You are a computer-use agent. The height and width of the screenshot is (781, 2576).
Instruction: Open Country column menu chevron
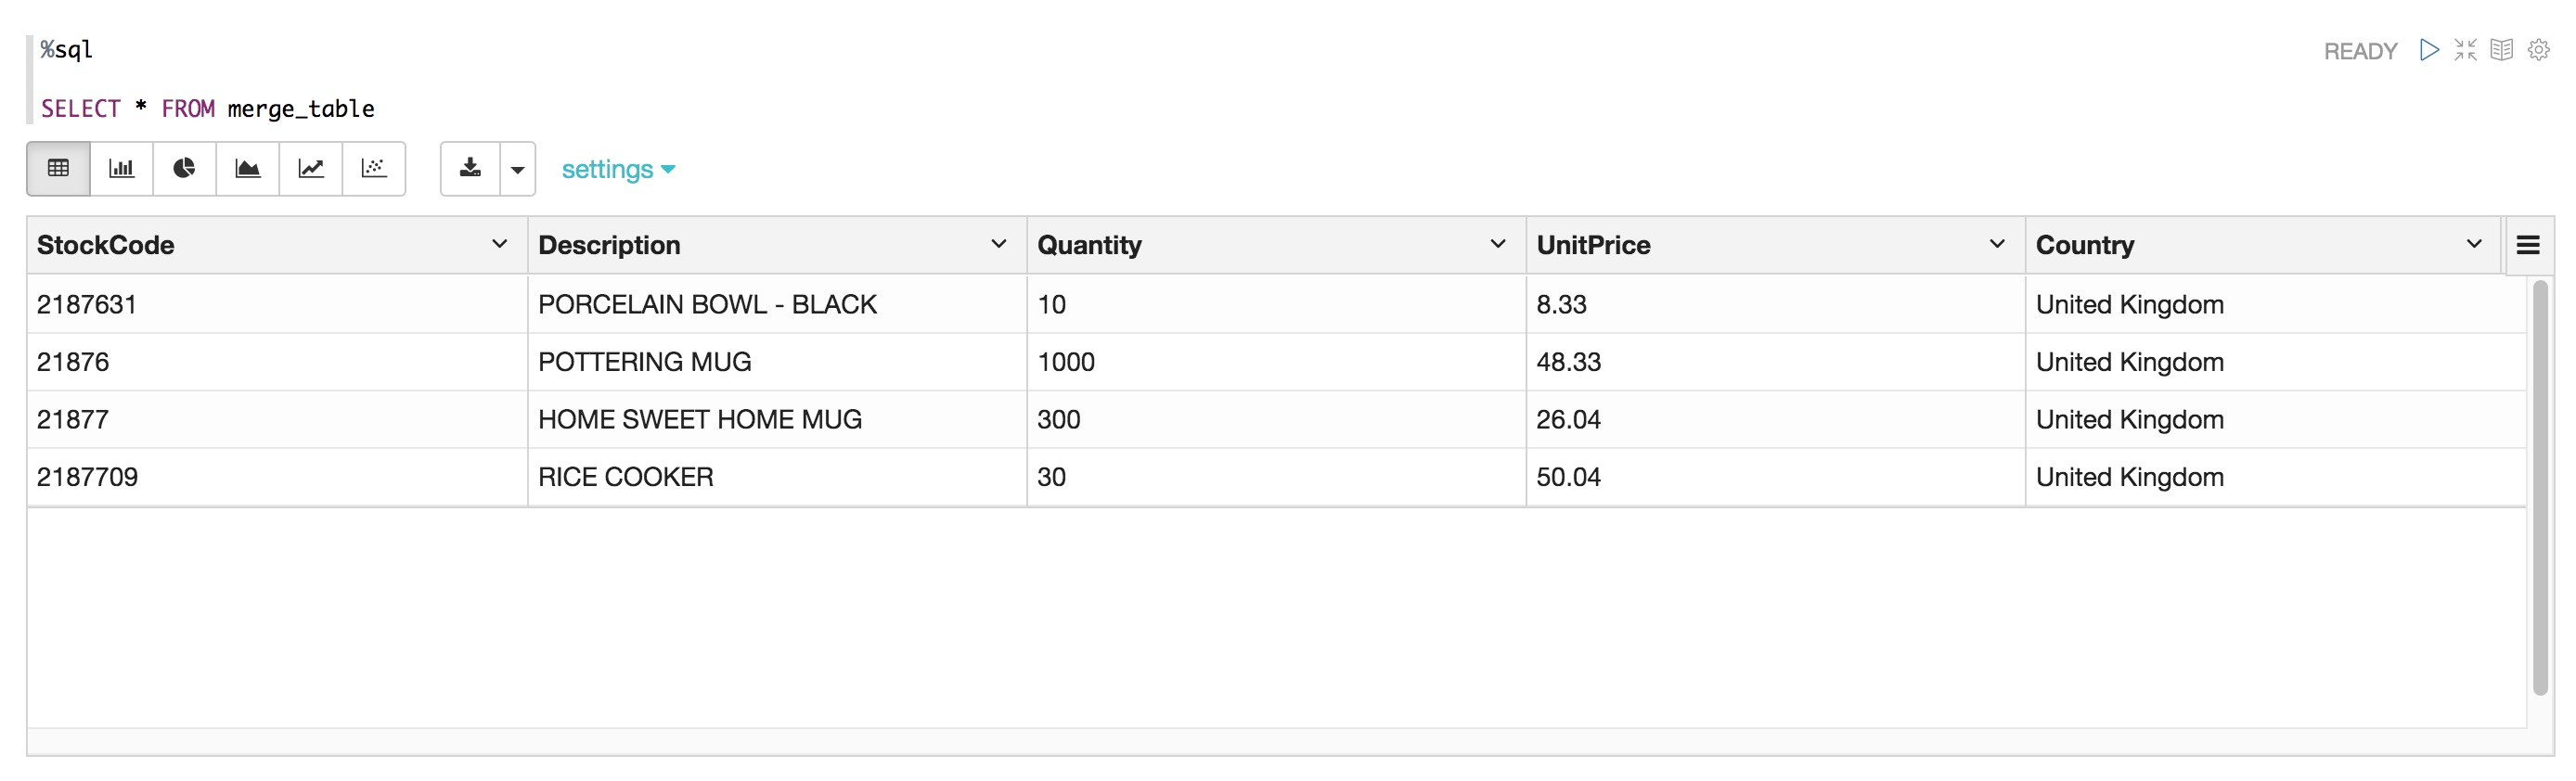click(2474, 244)
